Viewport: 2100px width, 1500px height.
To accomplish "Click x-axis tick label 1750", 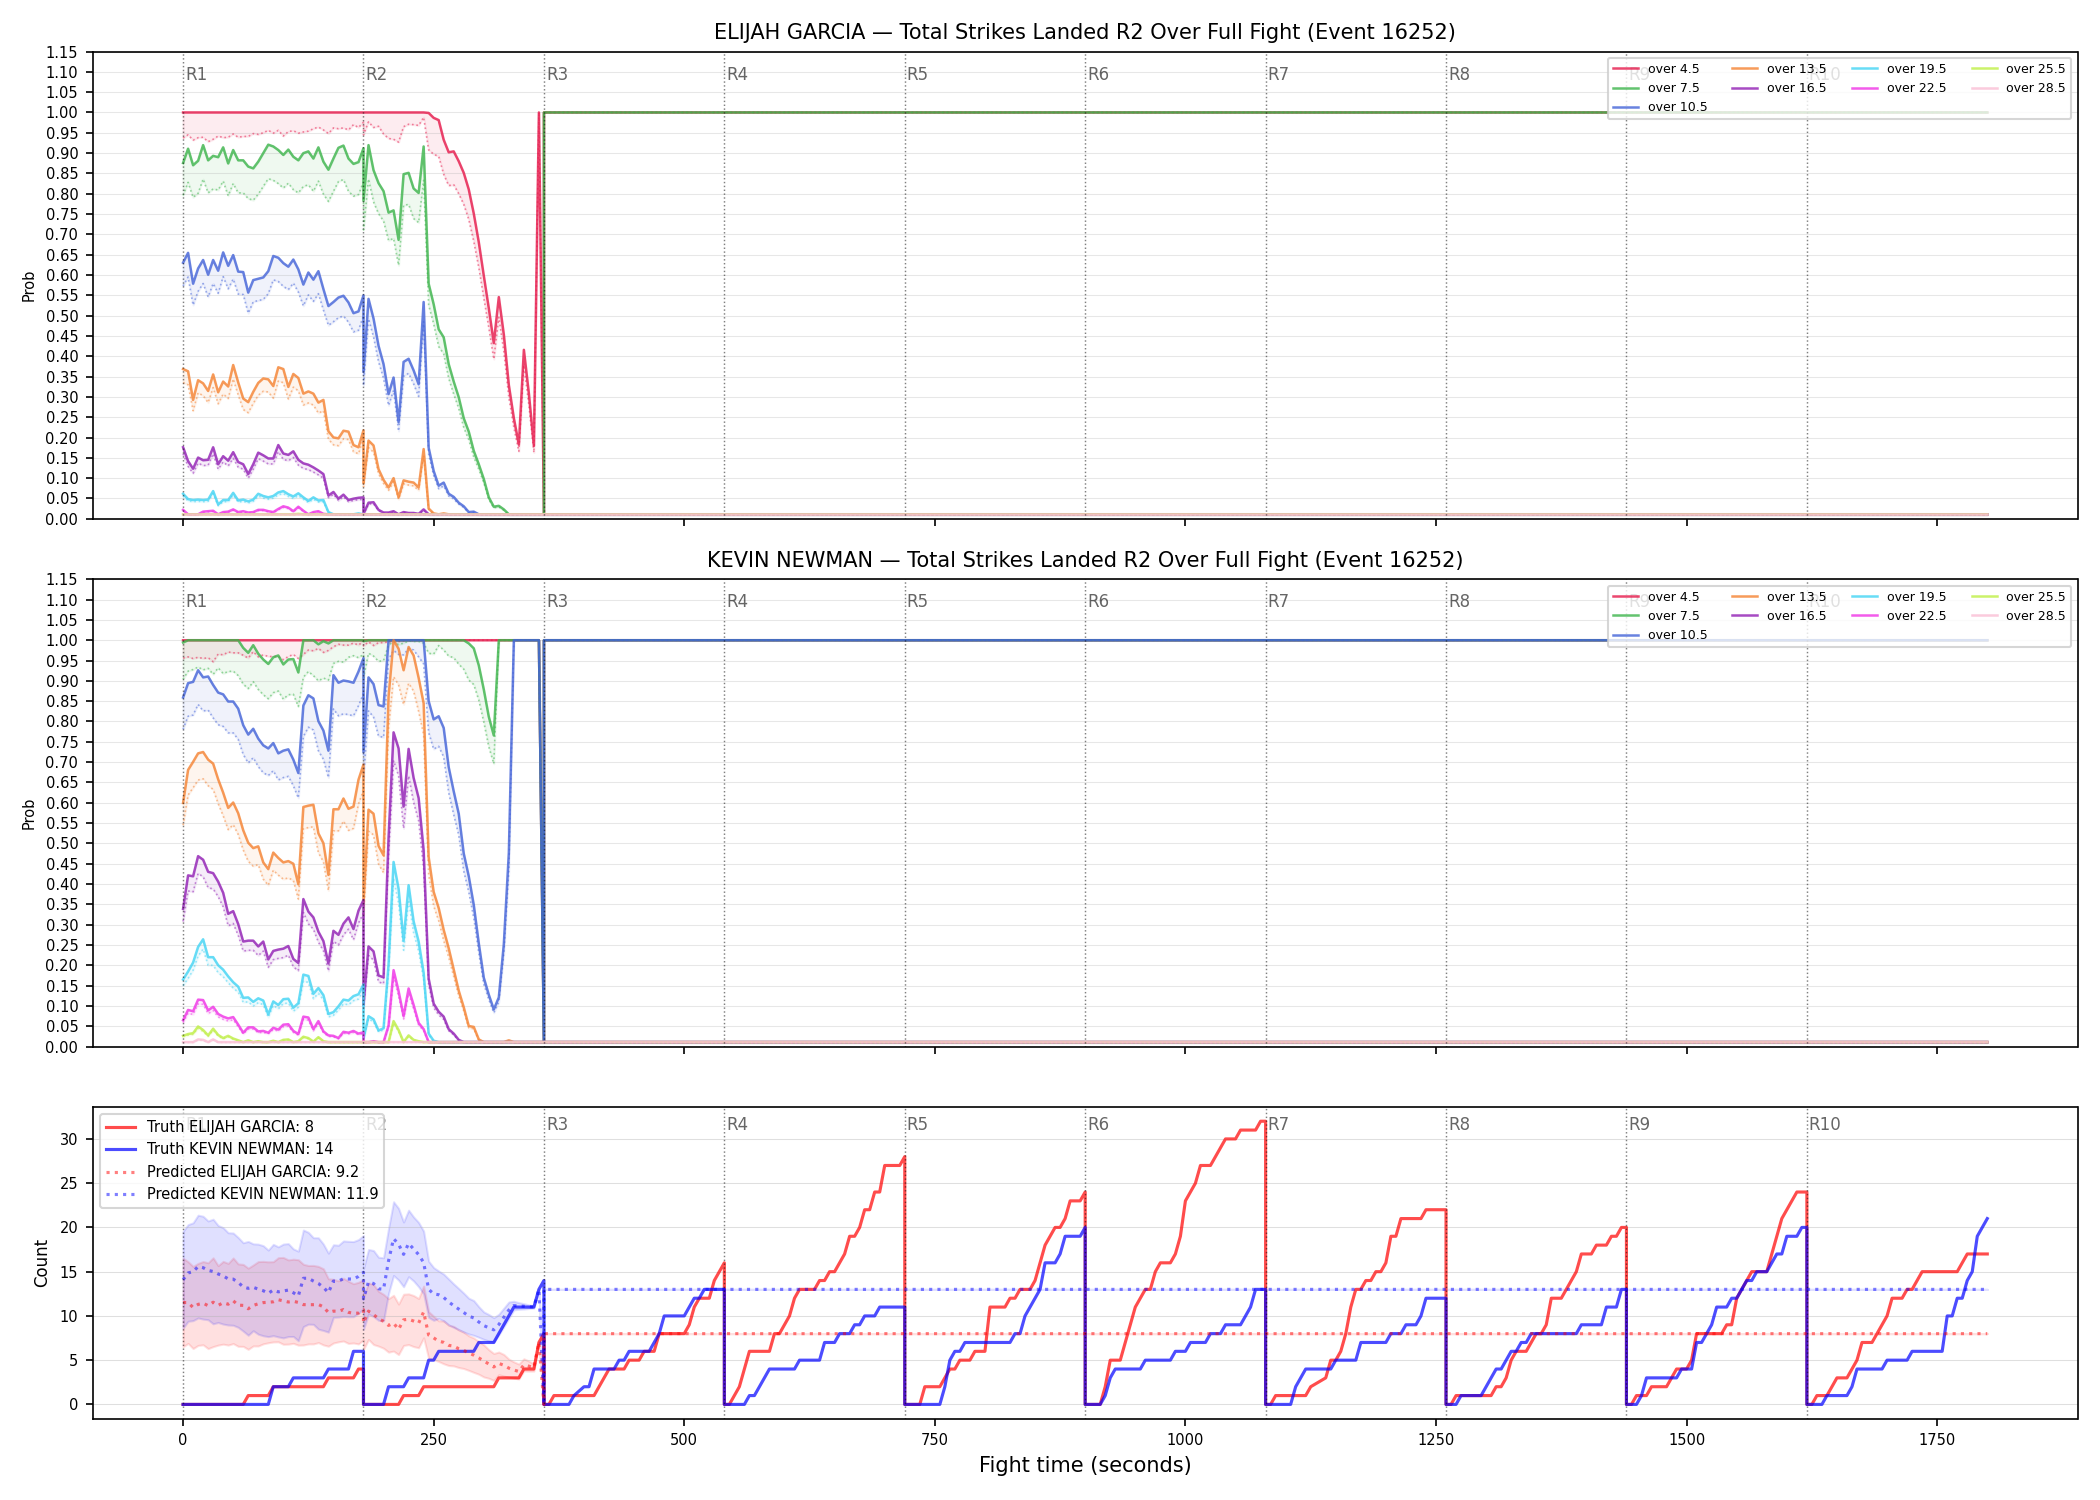I will click(x=1937, y=1439).
